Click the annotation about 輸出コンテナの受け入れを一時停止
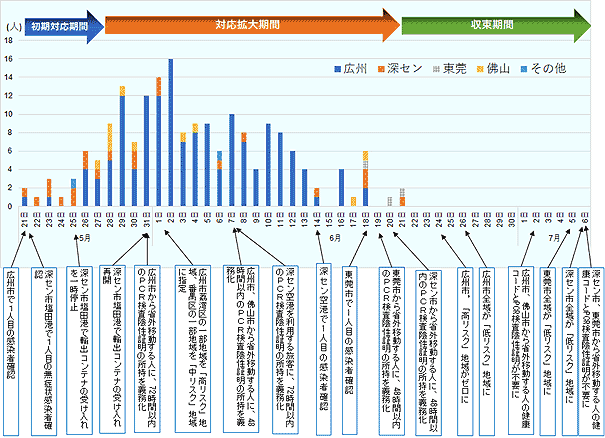Screen dimensions: 605x438 pyautogui.click(x=79, y=350)
